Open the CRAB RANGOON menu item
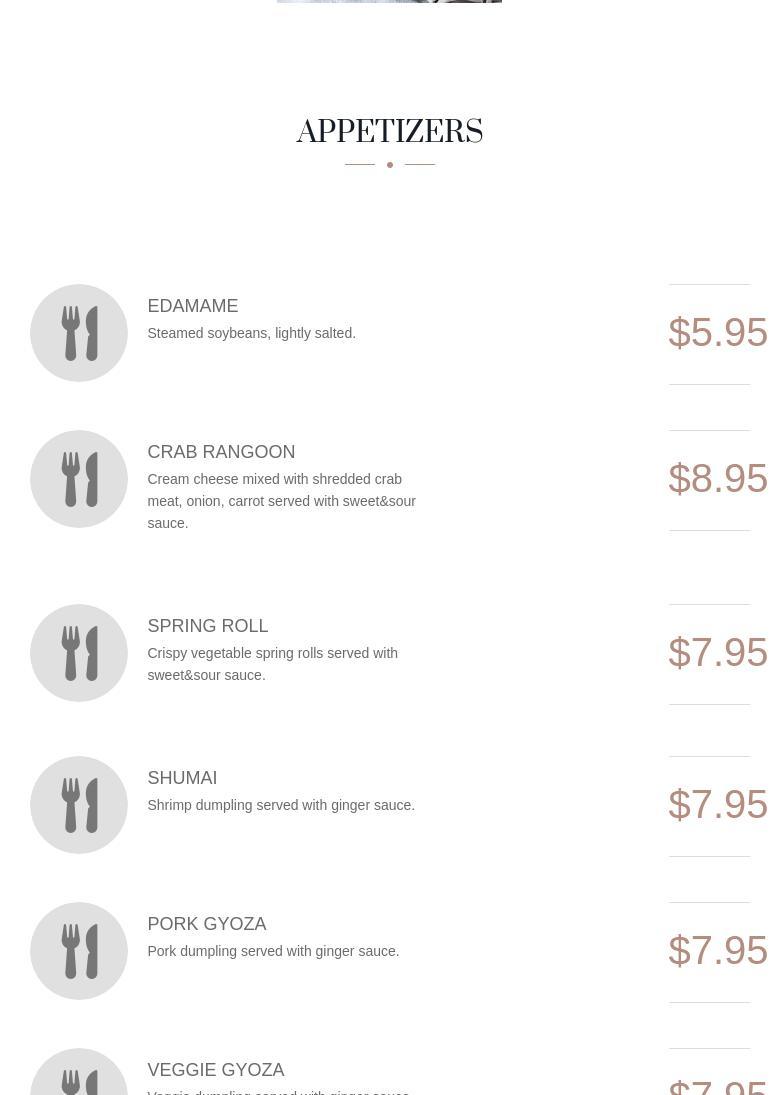 [221, 452]
